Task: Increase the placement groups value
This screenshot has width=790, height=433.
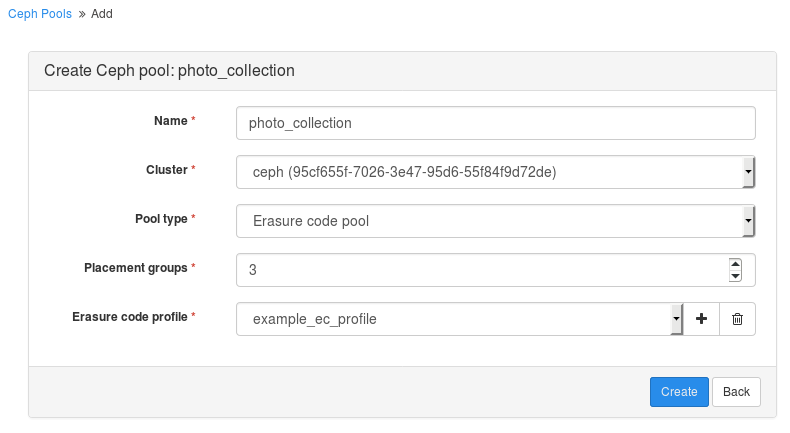Action: [735, 264]
